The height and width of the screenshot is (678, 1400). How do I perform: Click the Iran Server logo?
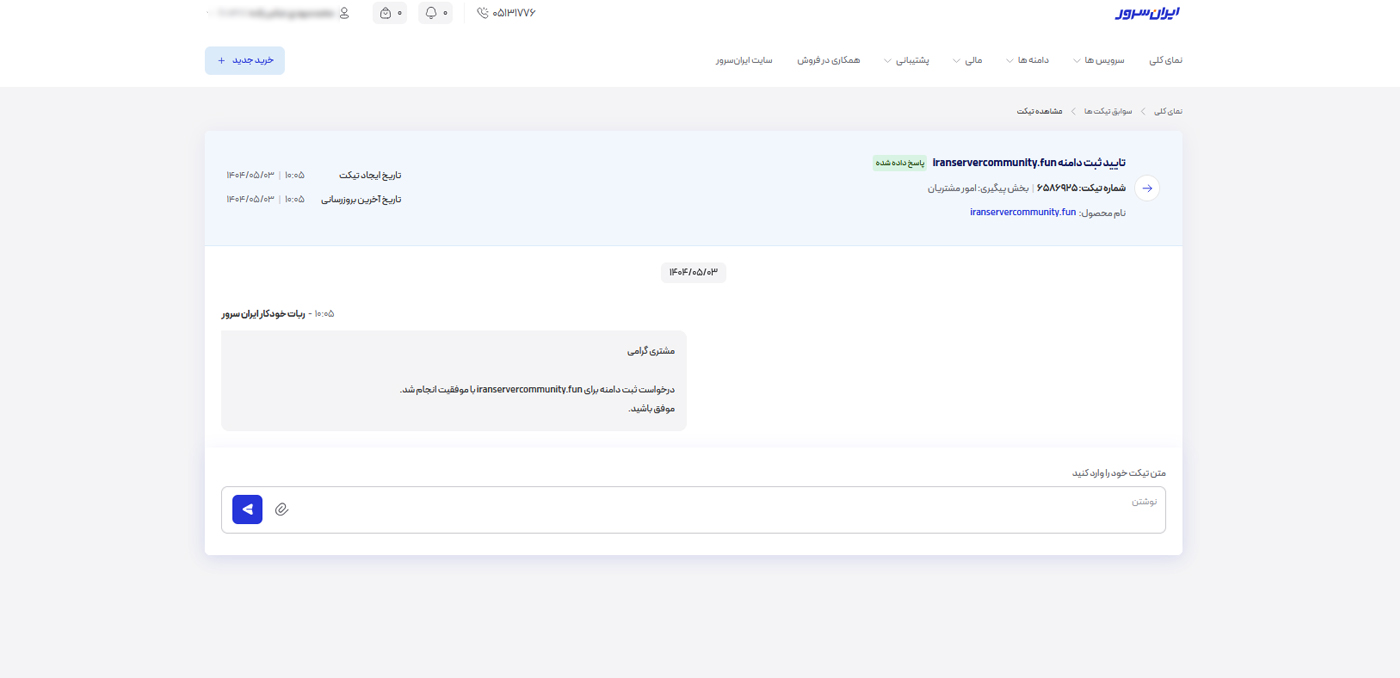[1147, 13]
